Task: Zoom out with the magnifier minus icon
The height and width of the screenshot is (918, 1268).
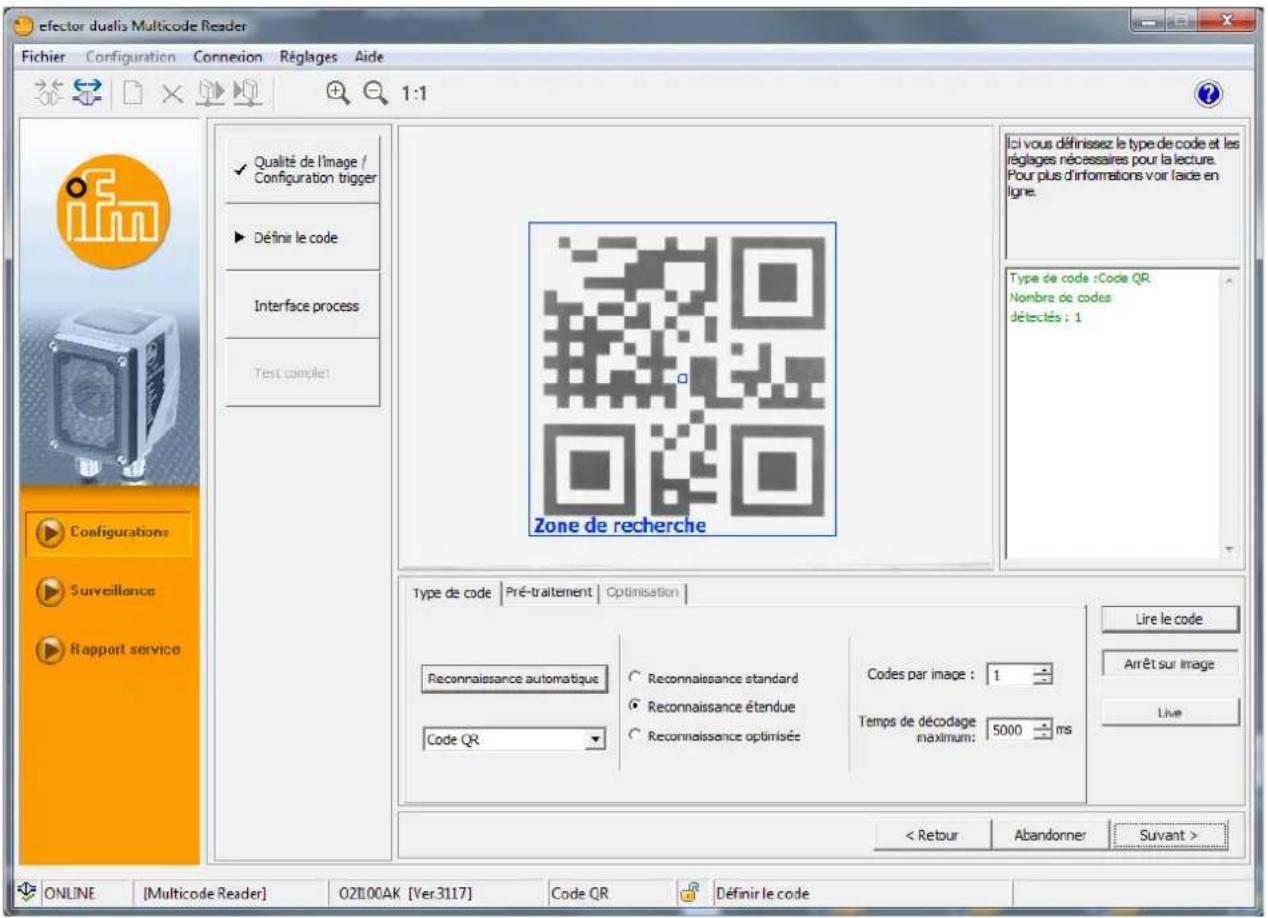Action: pyautogui.click(x=376, y=93)
